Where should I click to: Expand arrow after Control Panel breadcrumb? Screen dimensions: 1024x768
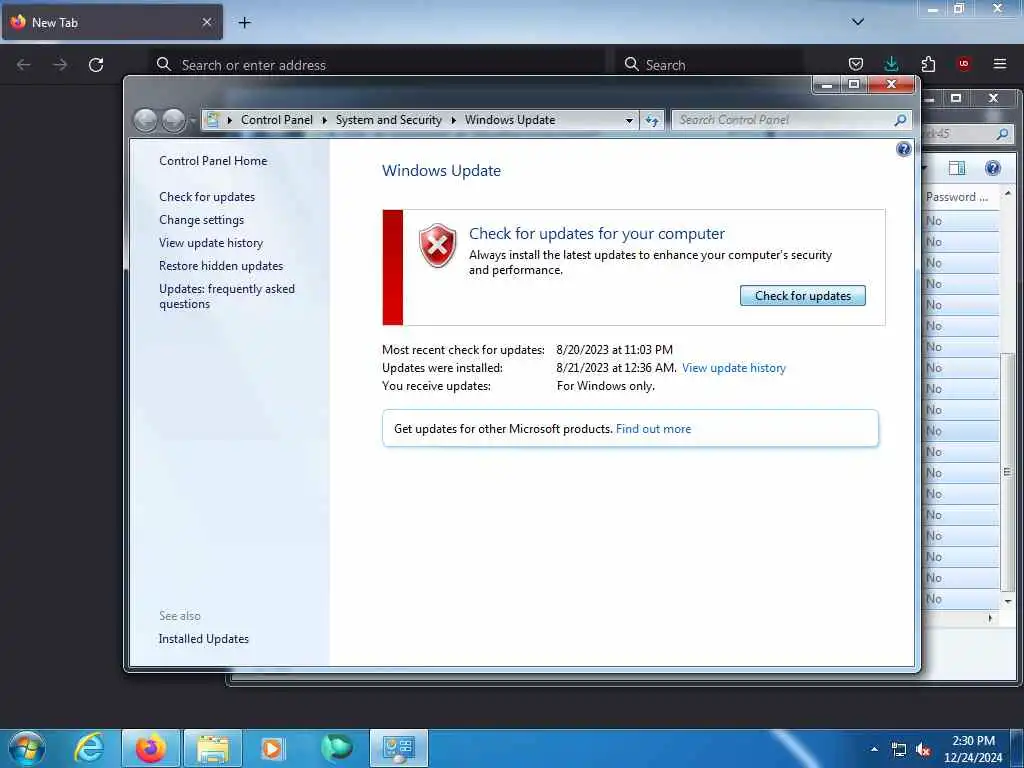coord(324,120)
